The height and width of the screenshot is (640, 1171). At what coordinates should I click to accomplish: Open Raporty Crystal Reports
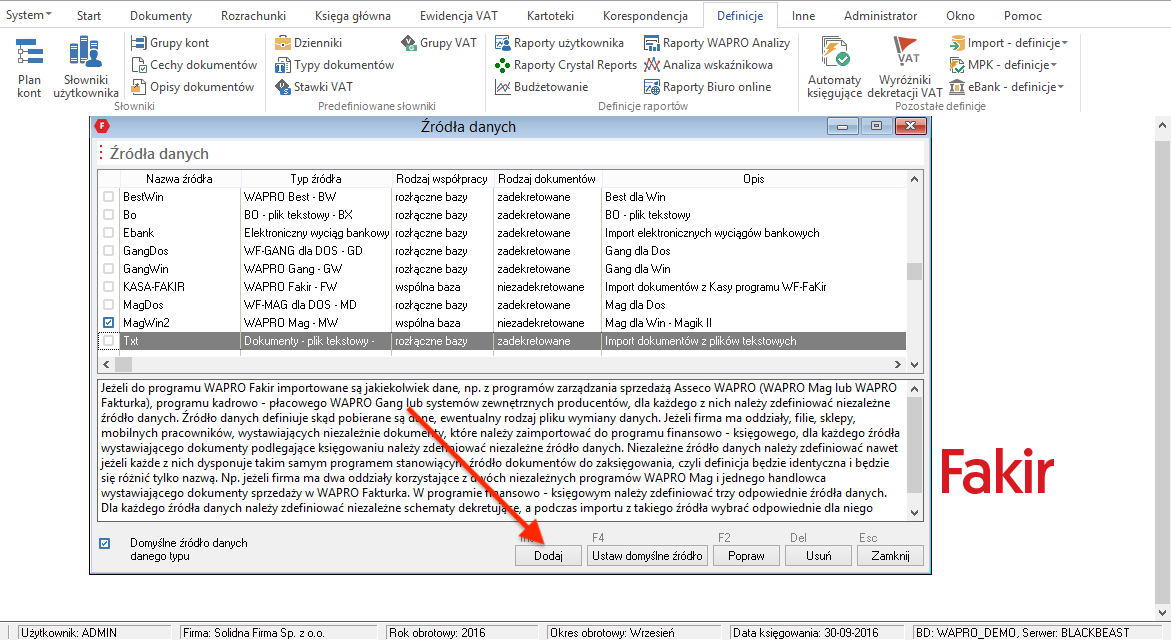pos(567,65)
